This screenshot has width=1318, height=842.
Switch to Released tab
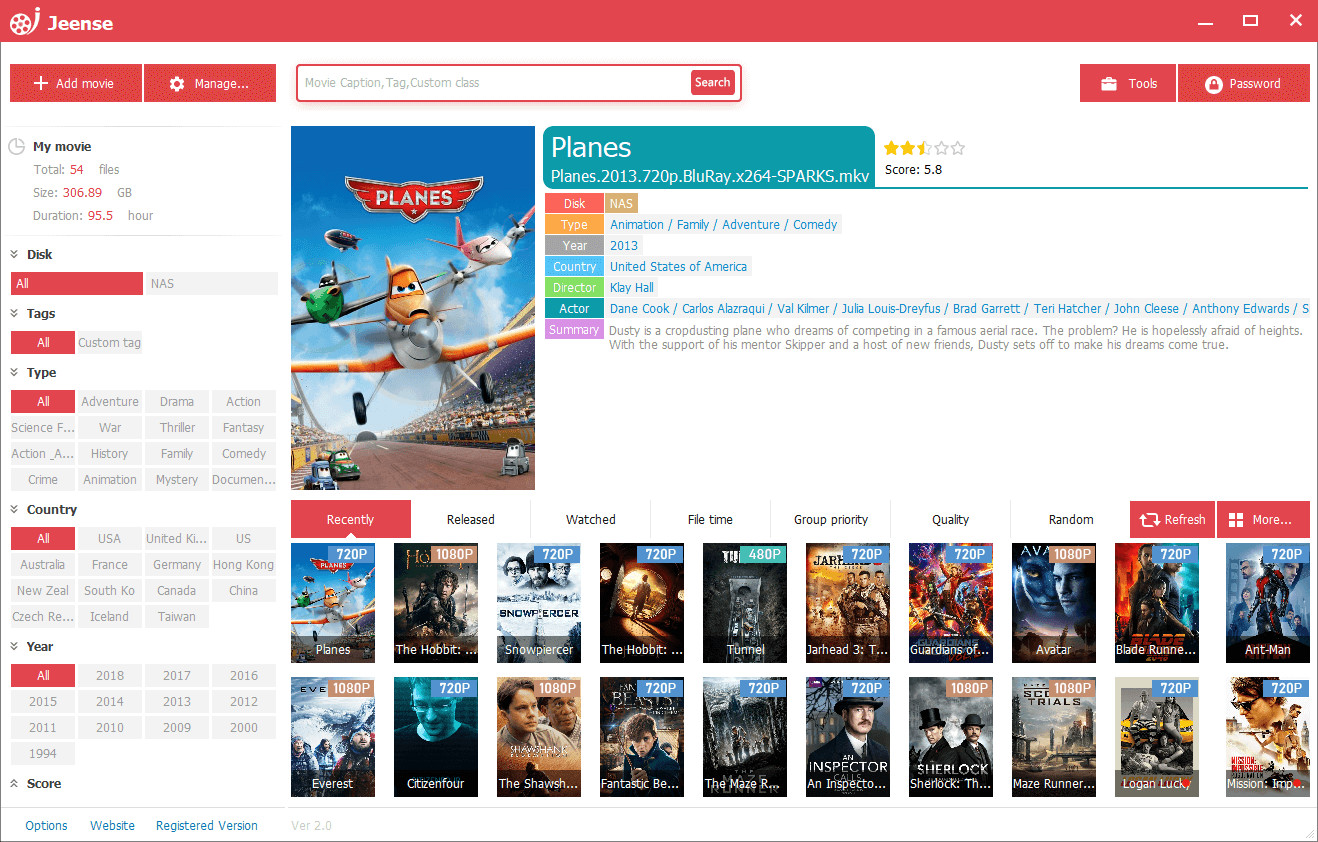click(x=471, y=520)
